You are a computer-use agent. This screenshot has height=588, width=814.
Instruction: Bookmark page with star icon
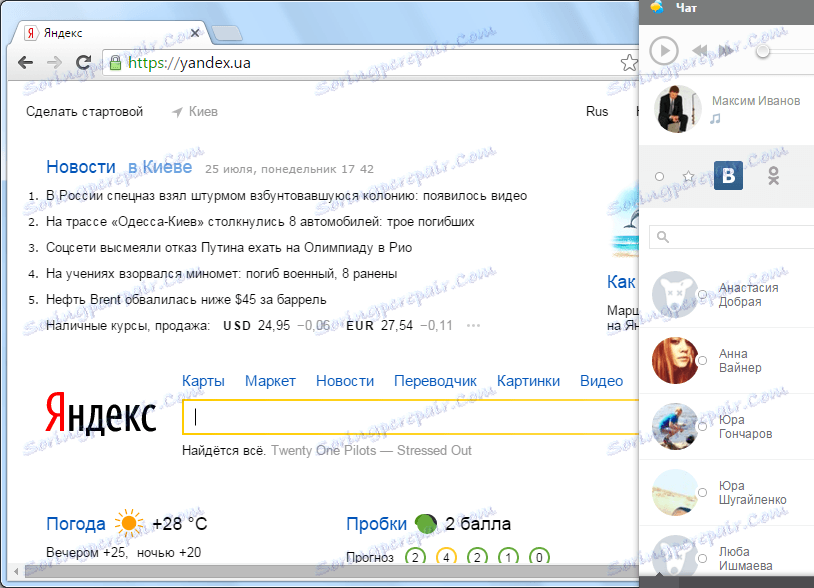[629, 63]
